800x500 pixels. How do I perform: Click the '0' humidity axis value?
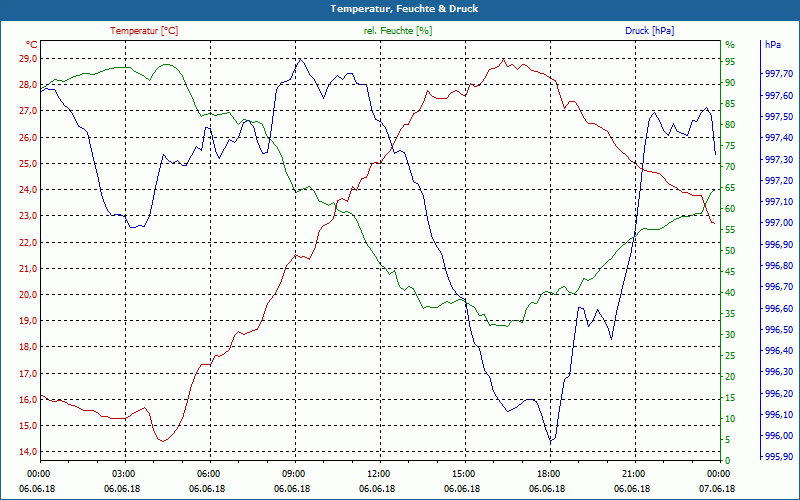click(728, 460)
